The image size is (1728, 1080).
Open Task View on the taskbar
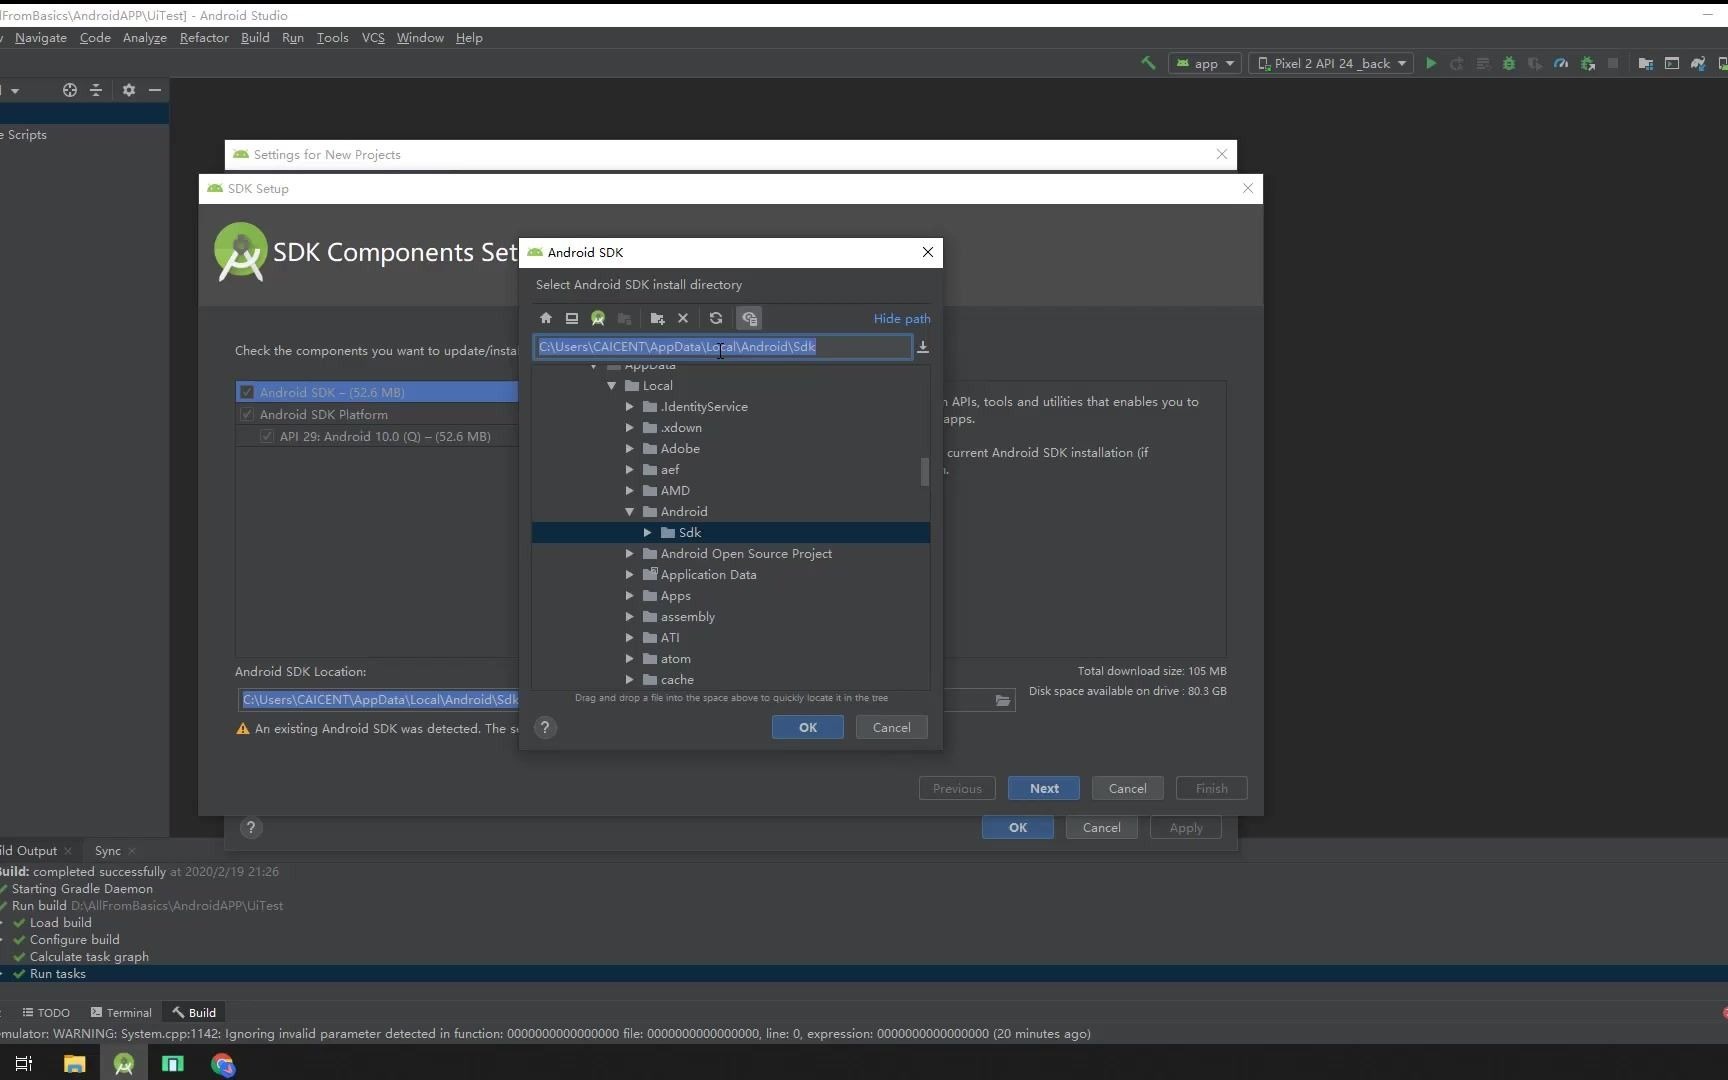click(24, 1064)
